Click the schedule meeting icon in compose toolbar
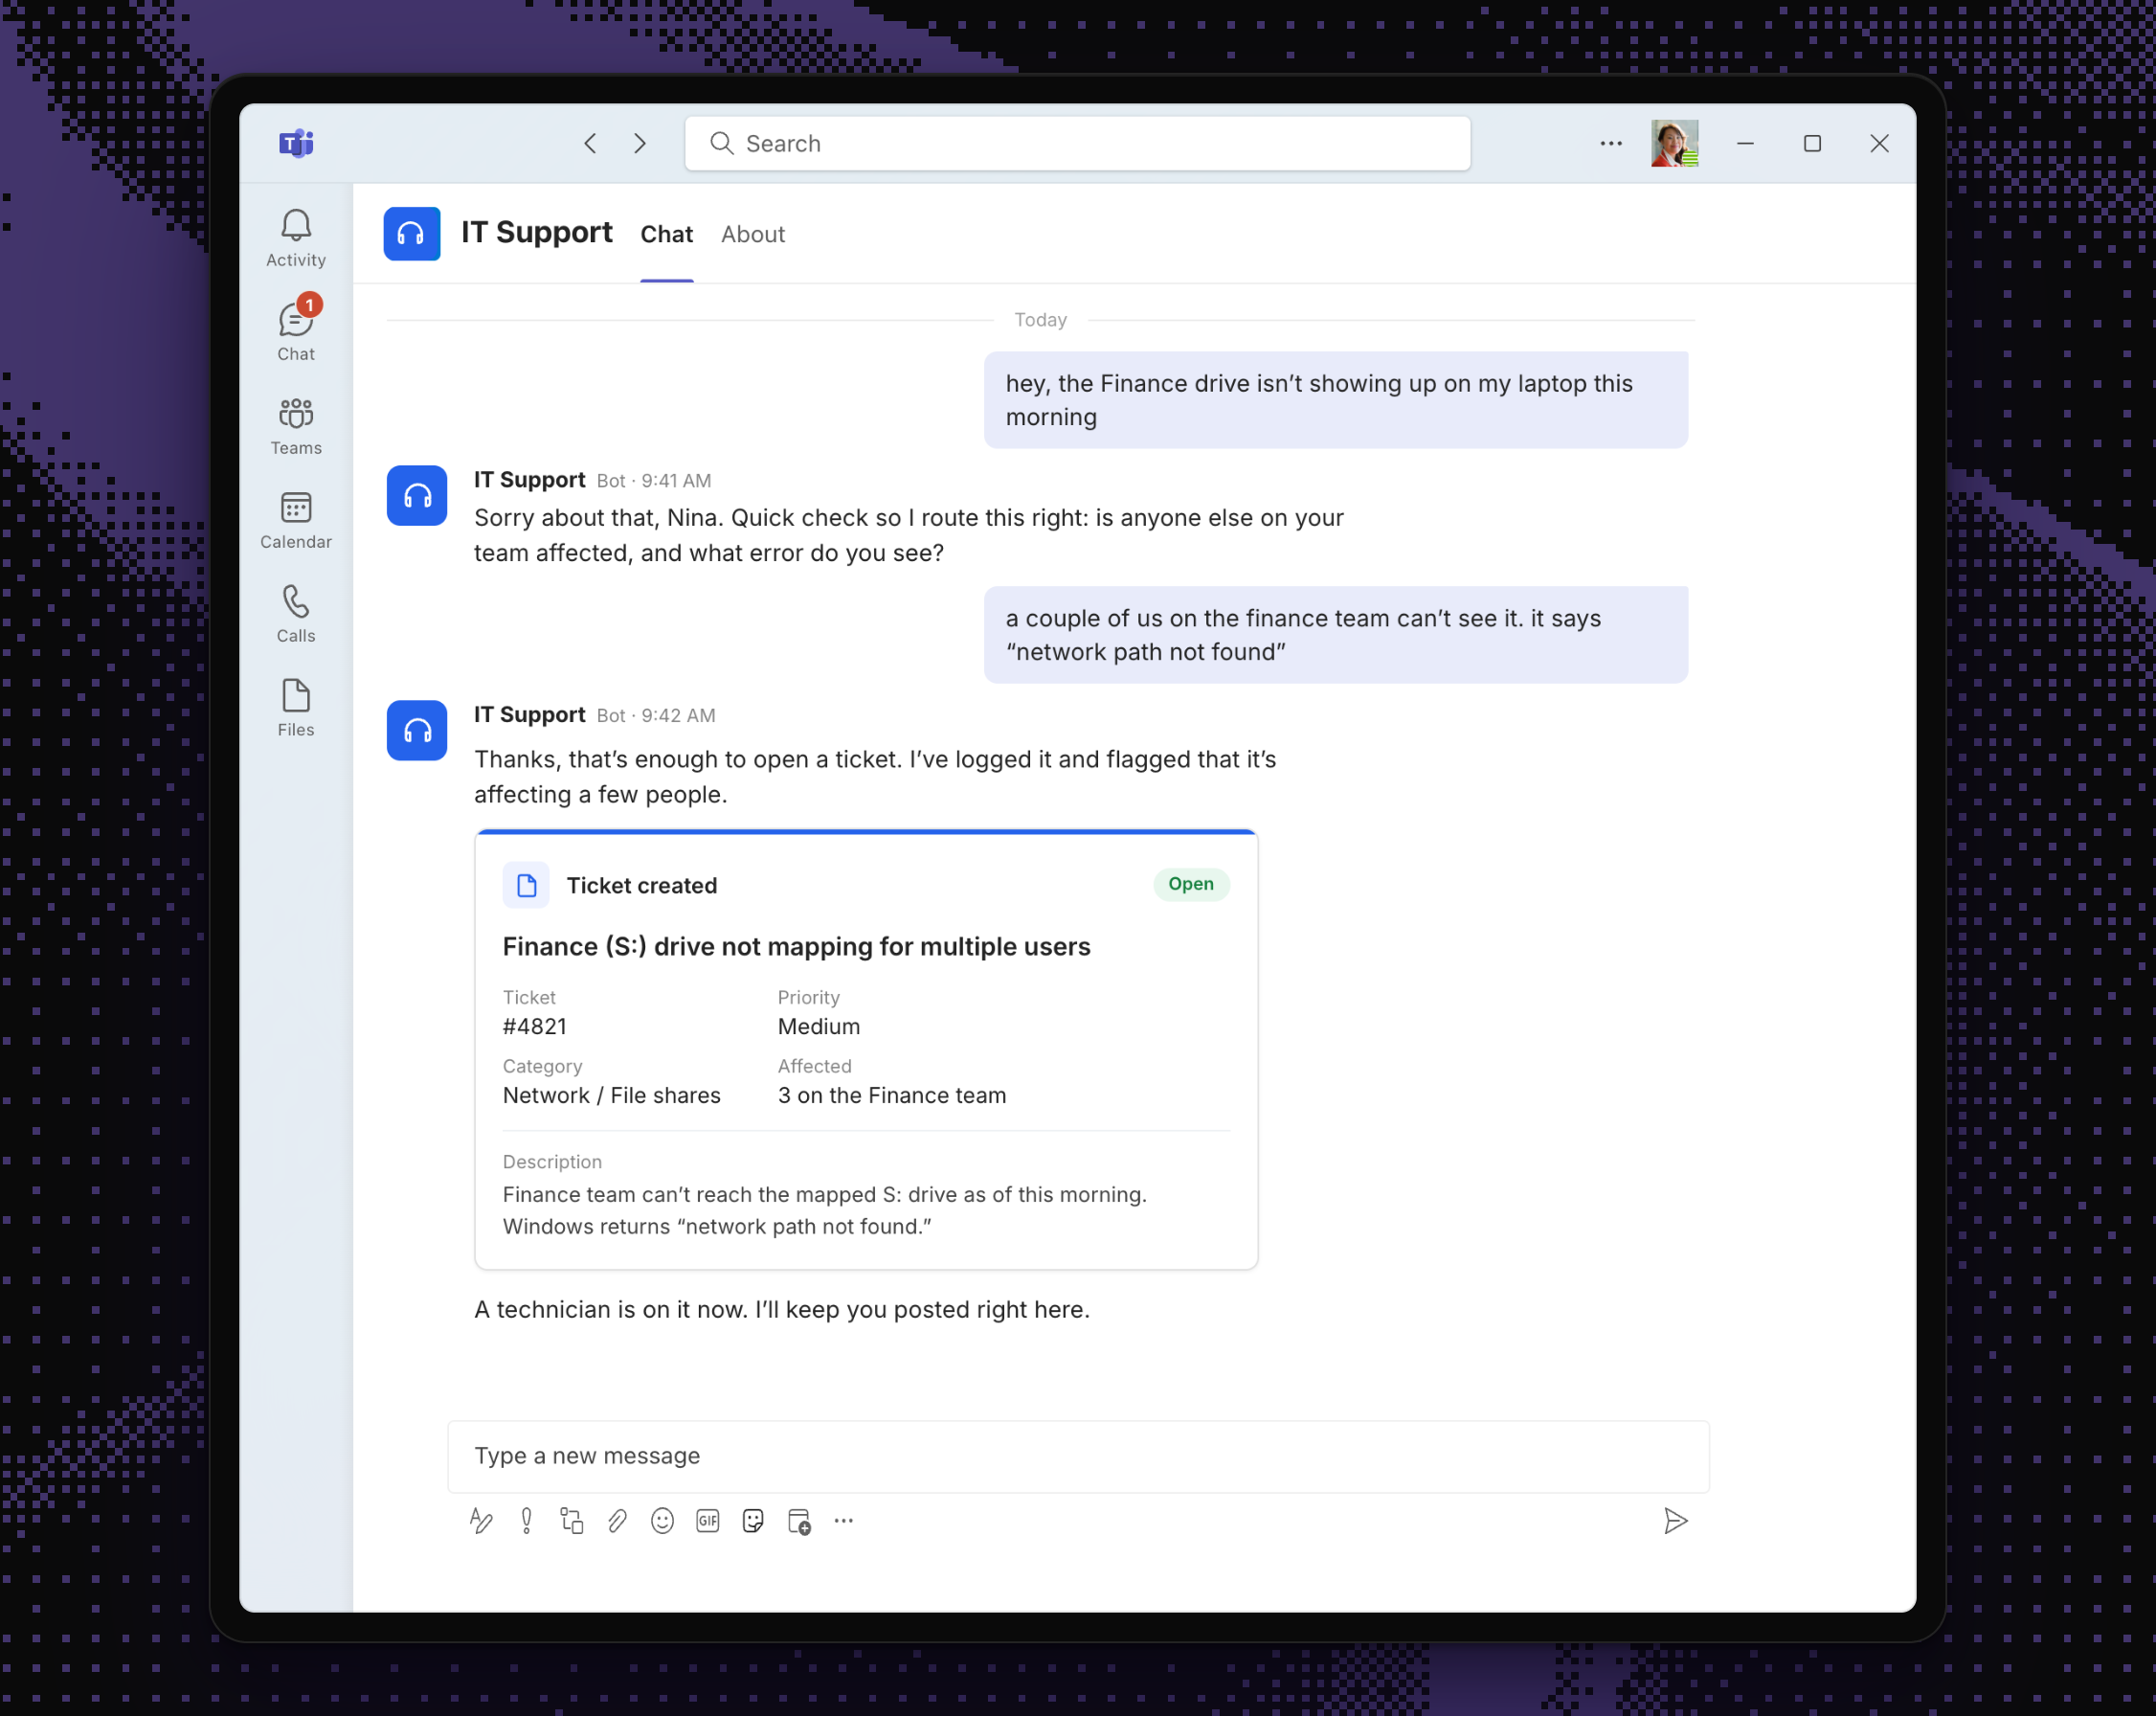Screen dimensions: 2156x1716 [799, 1521]
